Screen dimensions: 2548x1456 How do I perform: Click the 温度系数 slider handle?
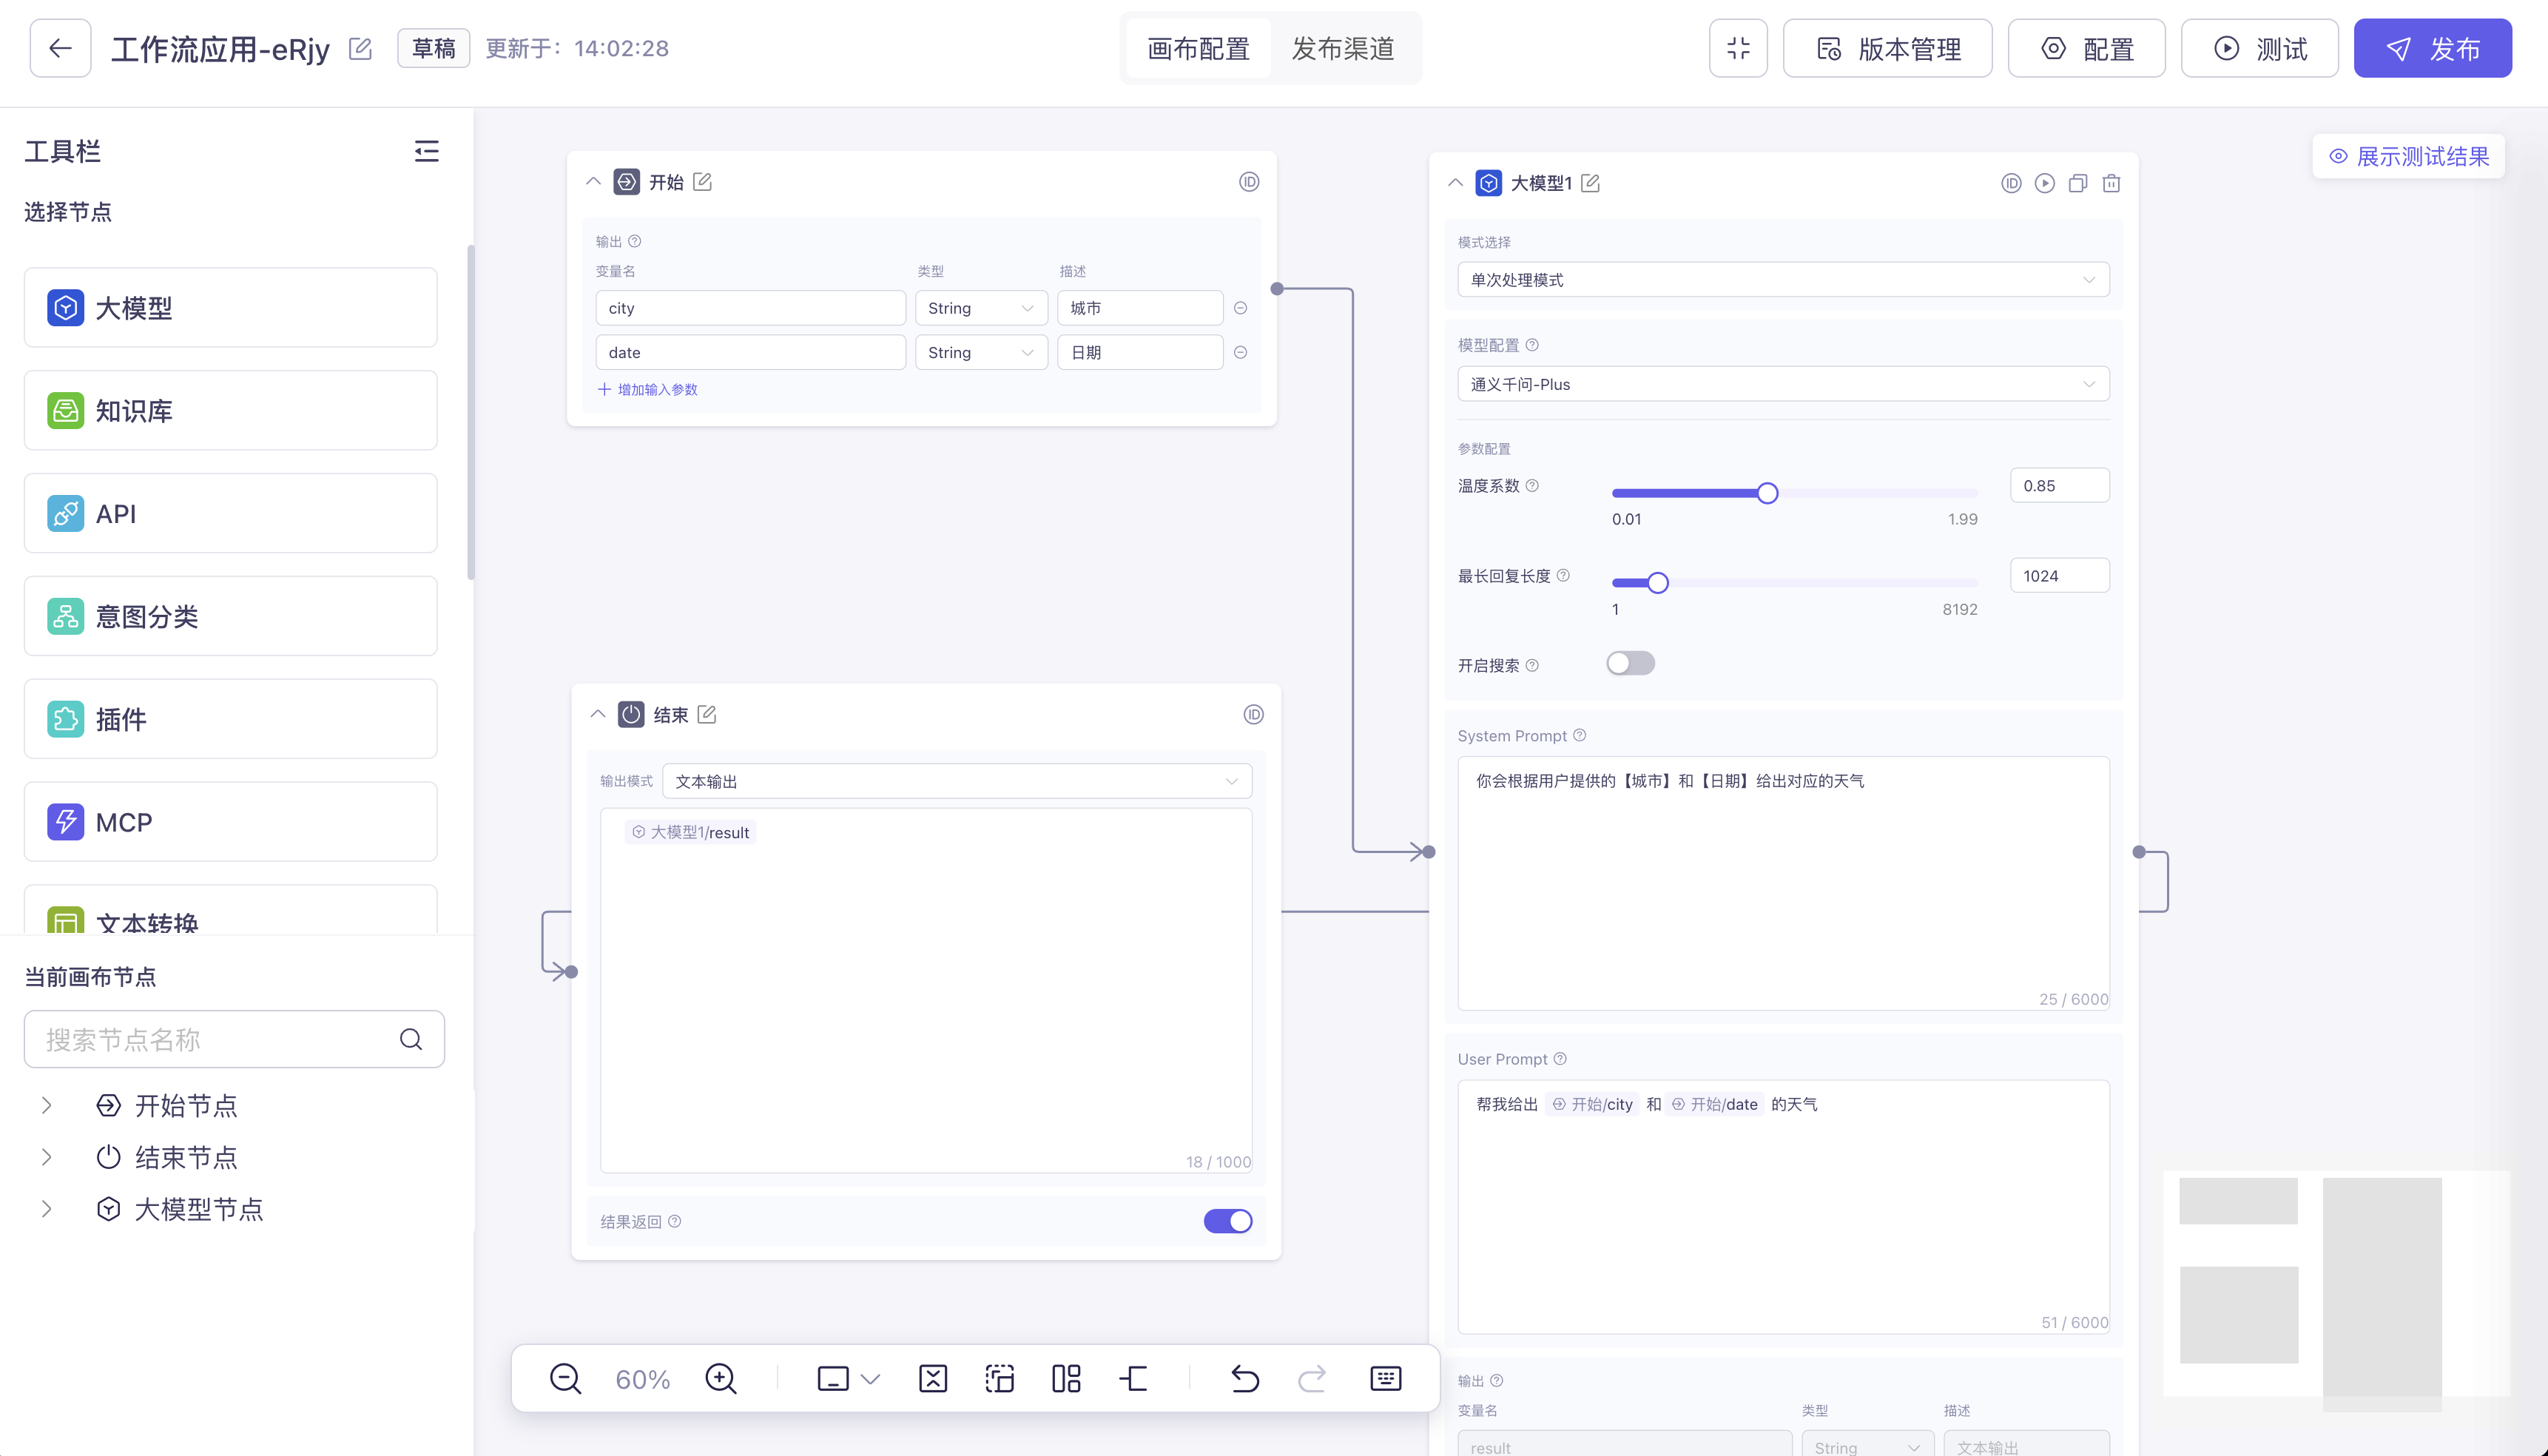pyautogui.click(x=1767, y=493)
